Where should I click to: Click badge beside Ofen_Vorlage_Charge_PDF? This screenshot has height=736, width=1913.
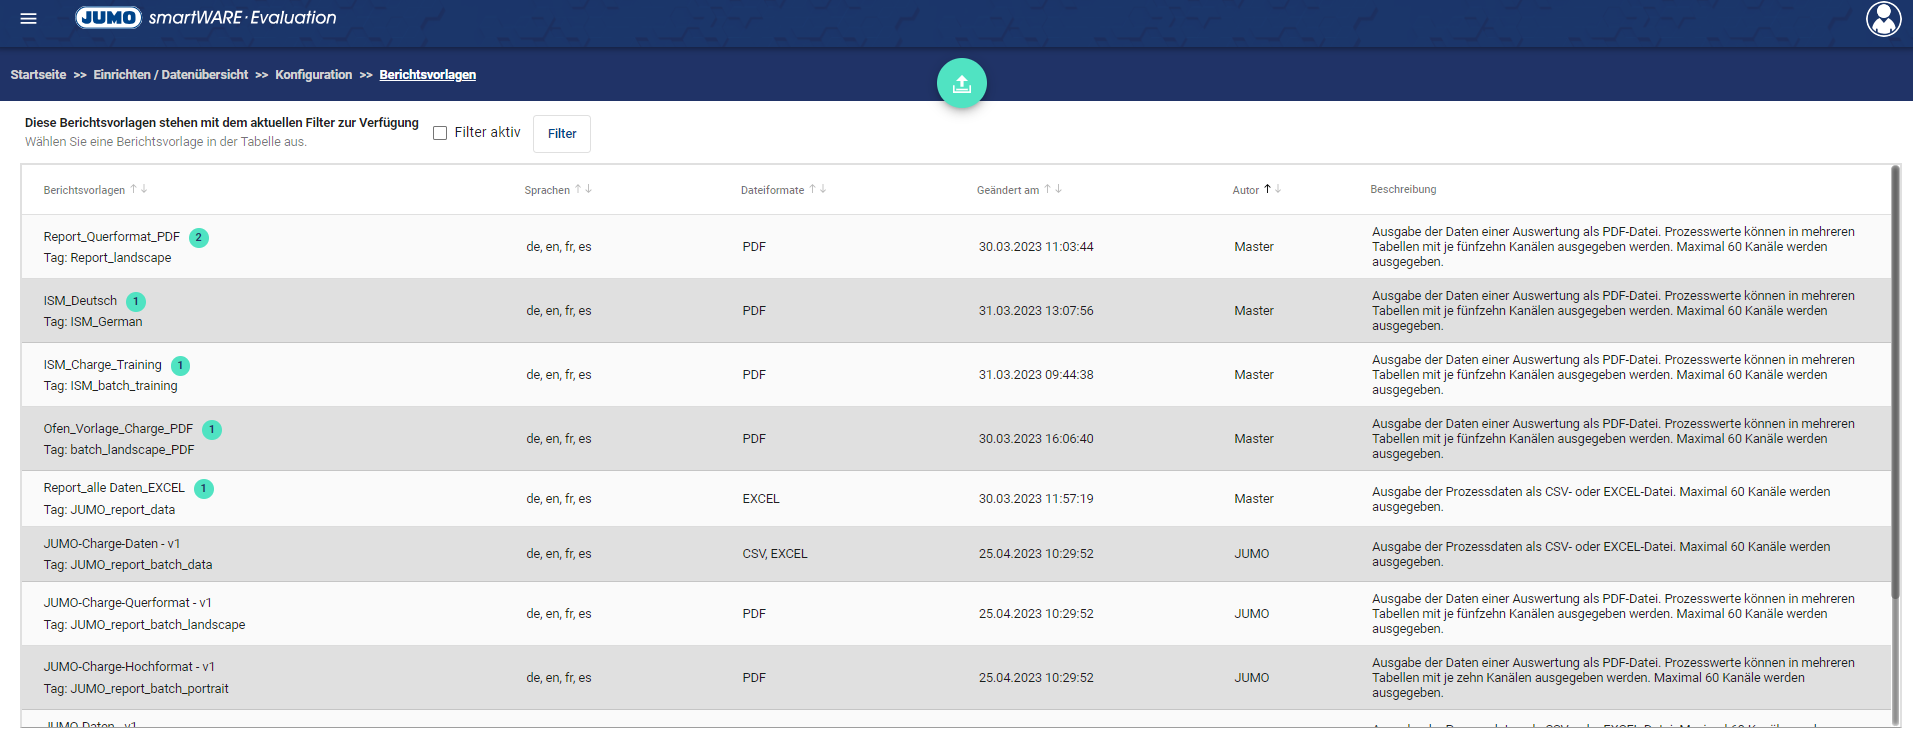coord(212,430)
